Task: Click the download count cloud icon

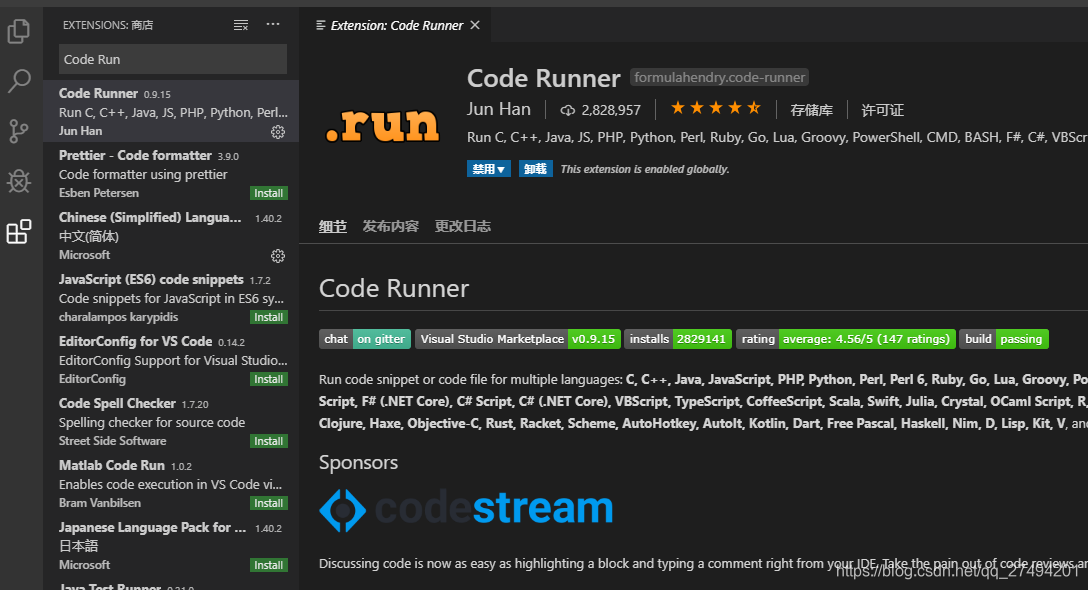Action: tap(568, 110)
